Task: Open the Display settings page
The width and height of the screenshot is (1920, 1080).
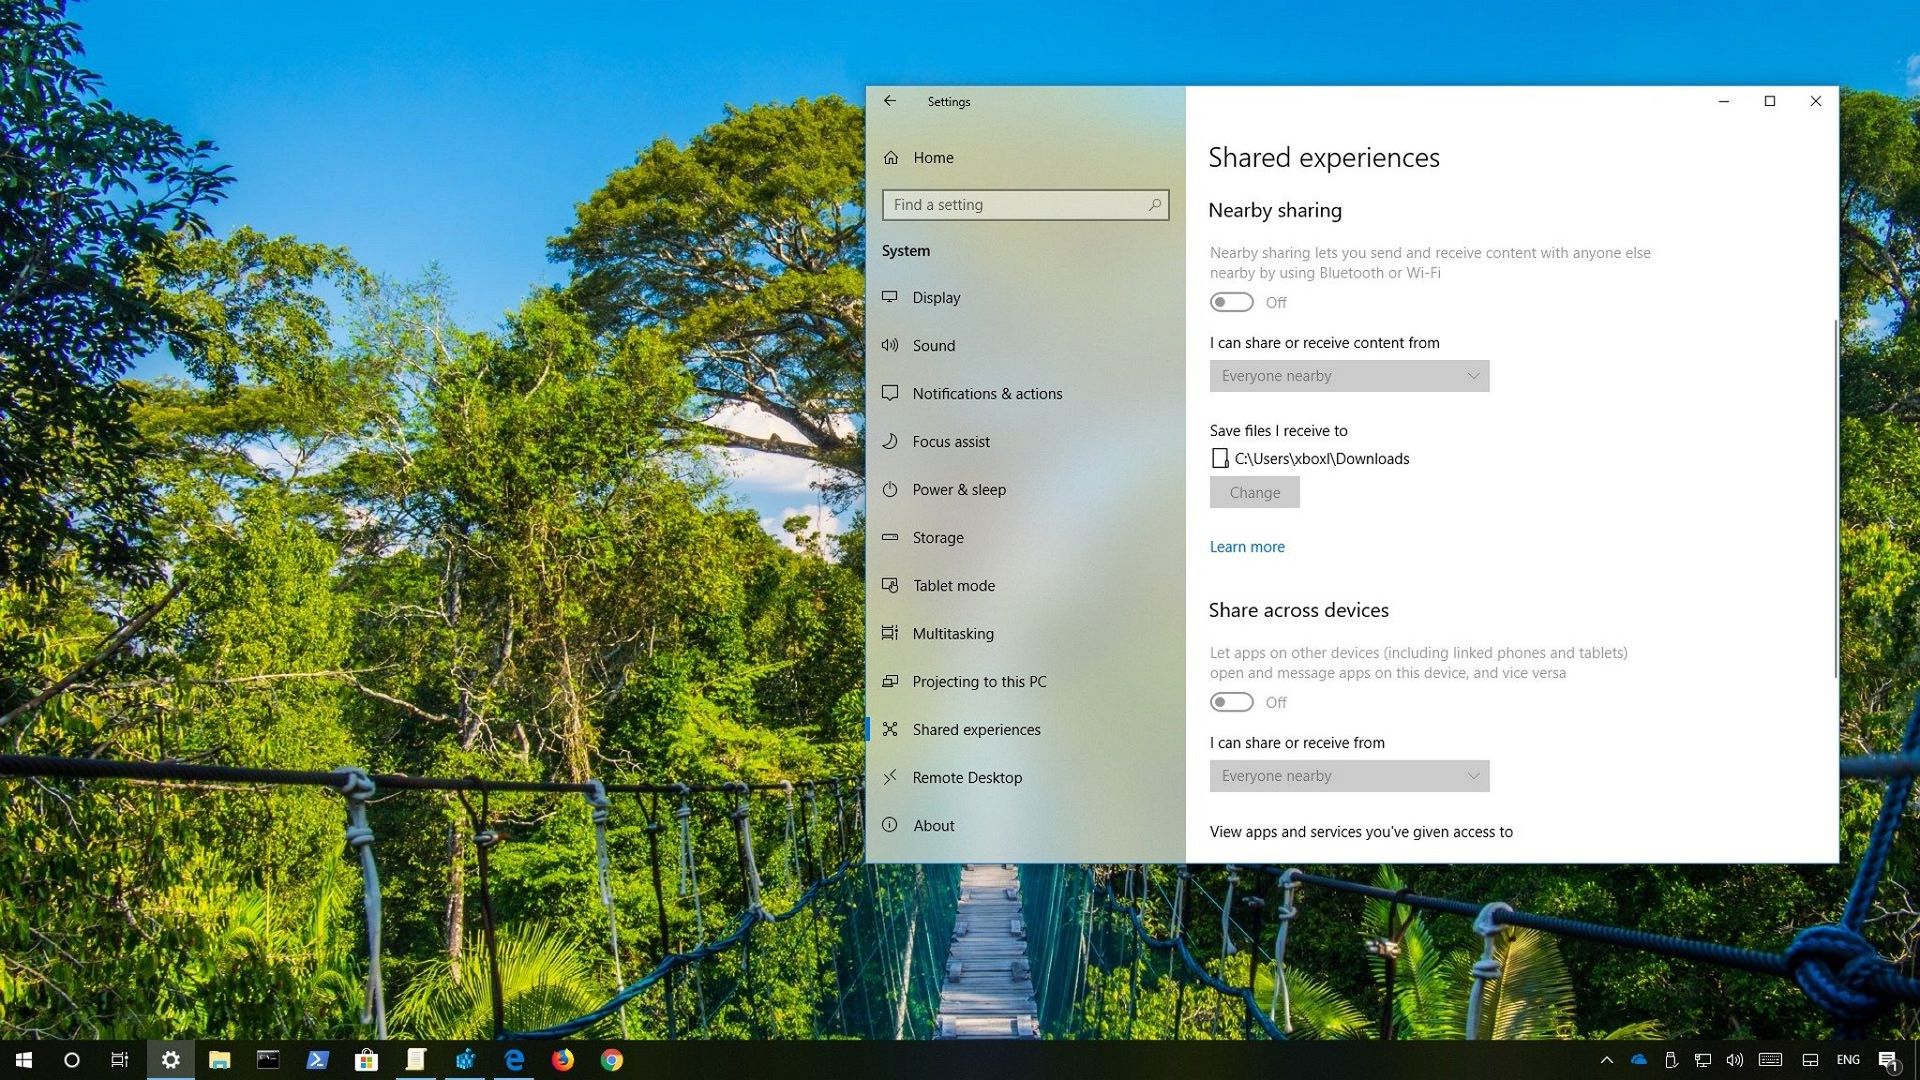Action: click(x=936, y=297)
